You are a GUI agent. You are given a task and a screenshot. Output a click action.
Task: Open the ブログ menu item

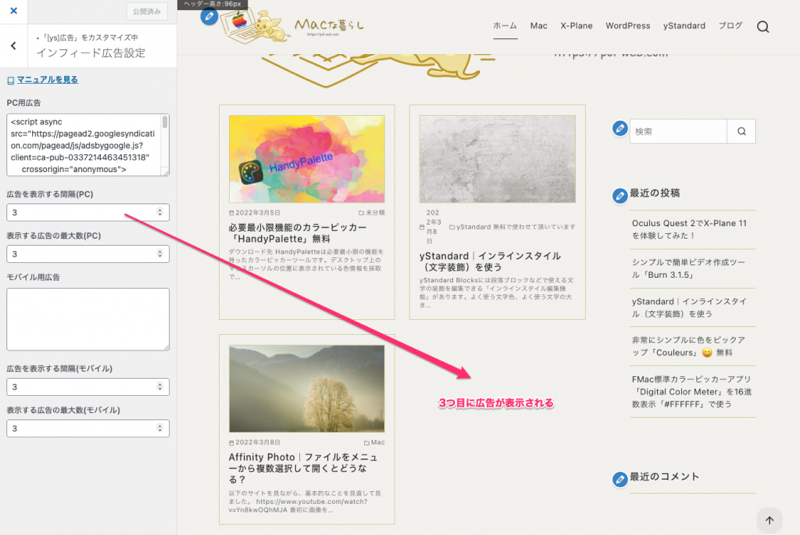point(731,26)
